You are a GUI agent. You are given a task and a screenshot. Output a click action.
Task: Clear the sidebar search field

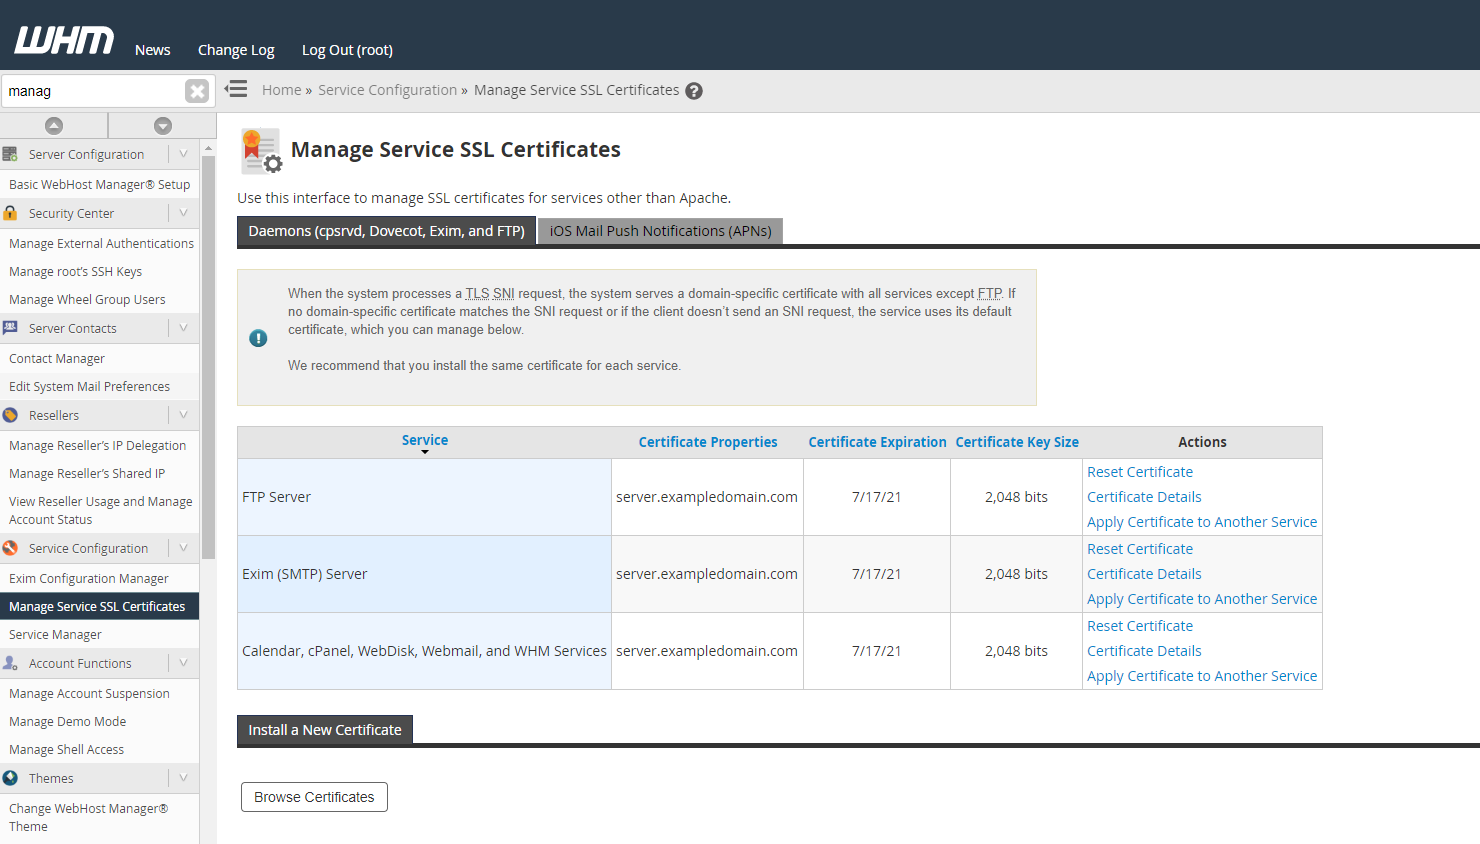point(197,91)
